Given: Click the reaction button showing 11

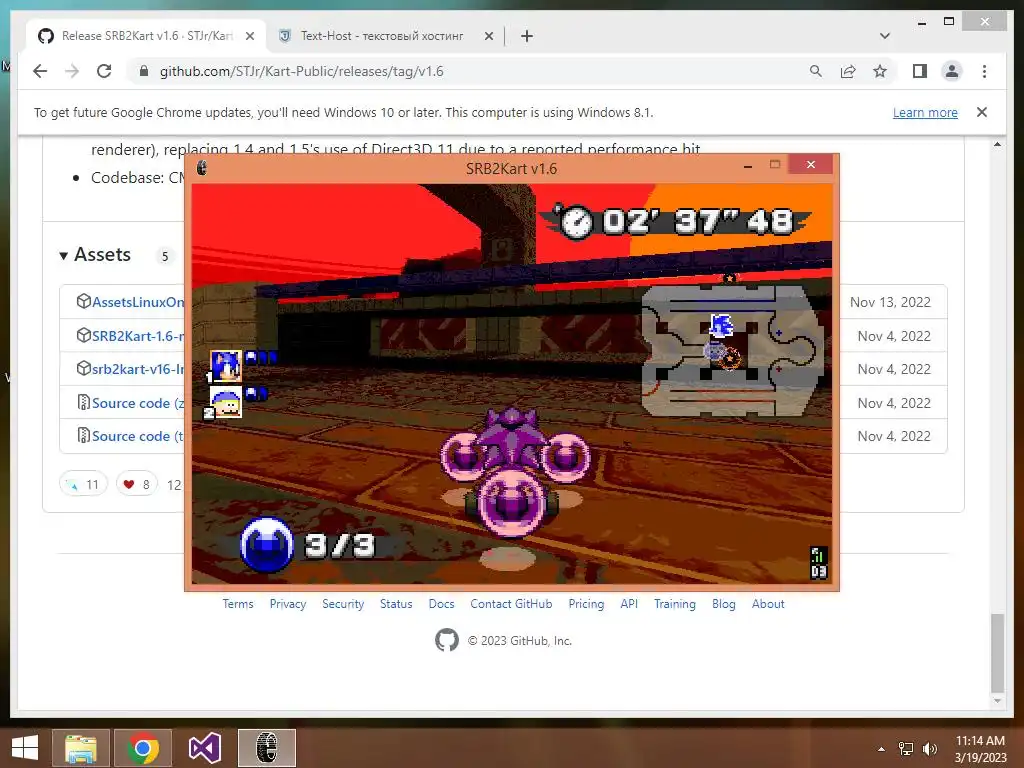Looking at the screenshot, I should click(x=83, y=484).
